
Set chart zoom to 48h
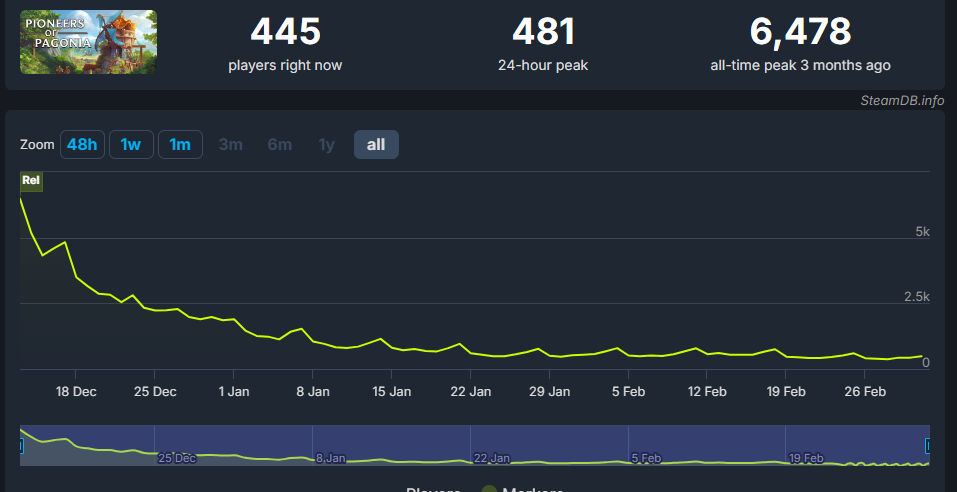click(82, 145)
